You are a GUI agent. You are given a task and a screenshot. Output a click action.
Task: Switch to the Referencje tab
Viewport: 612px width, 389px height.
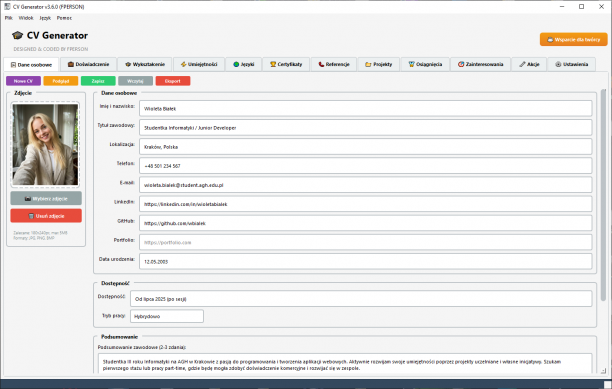click(334, 64)
